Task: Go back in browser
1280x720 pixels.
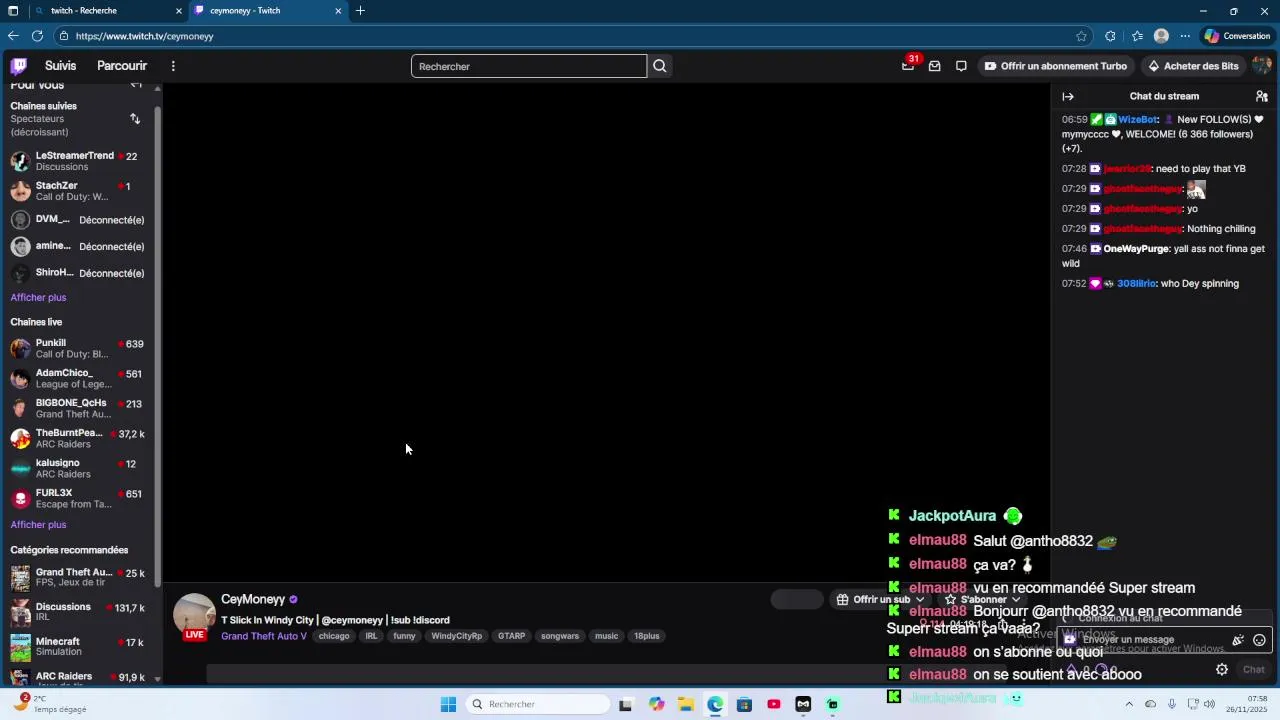Action: point(13,36)
